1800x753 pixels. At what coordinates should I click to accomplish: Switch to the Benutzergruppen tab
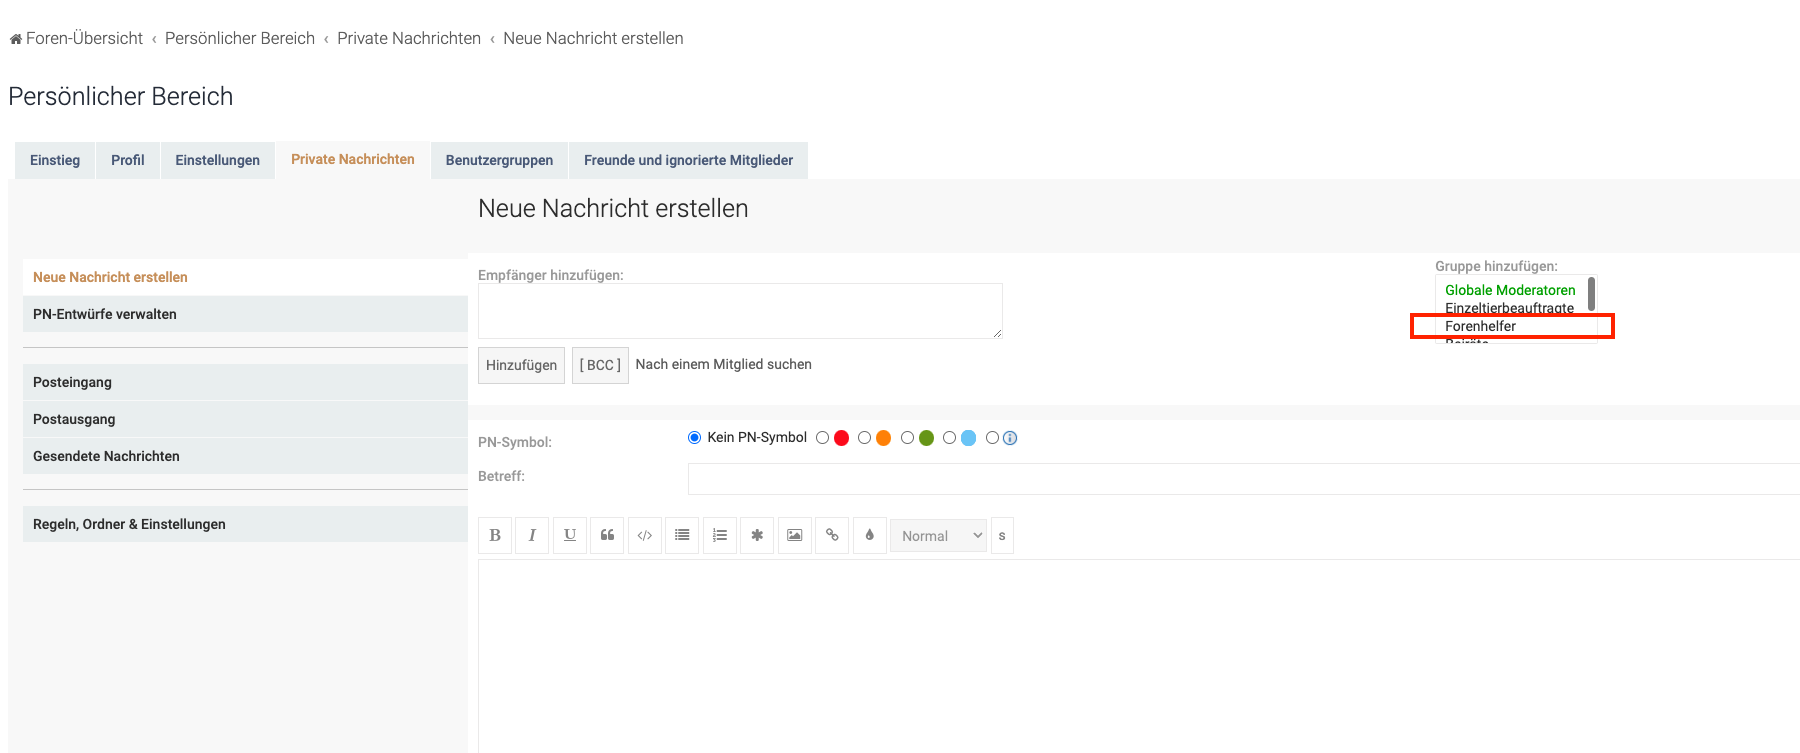click(499, 160)
